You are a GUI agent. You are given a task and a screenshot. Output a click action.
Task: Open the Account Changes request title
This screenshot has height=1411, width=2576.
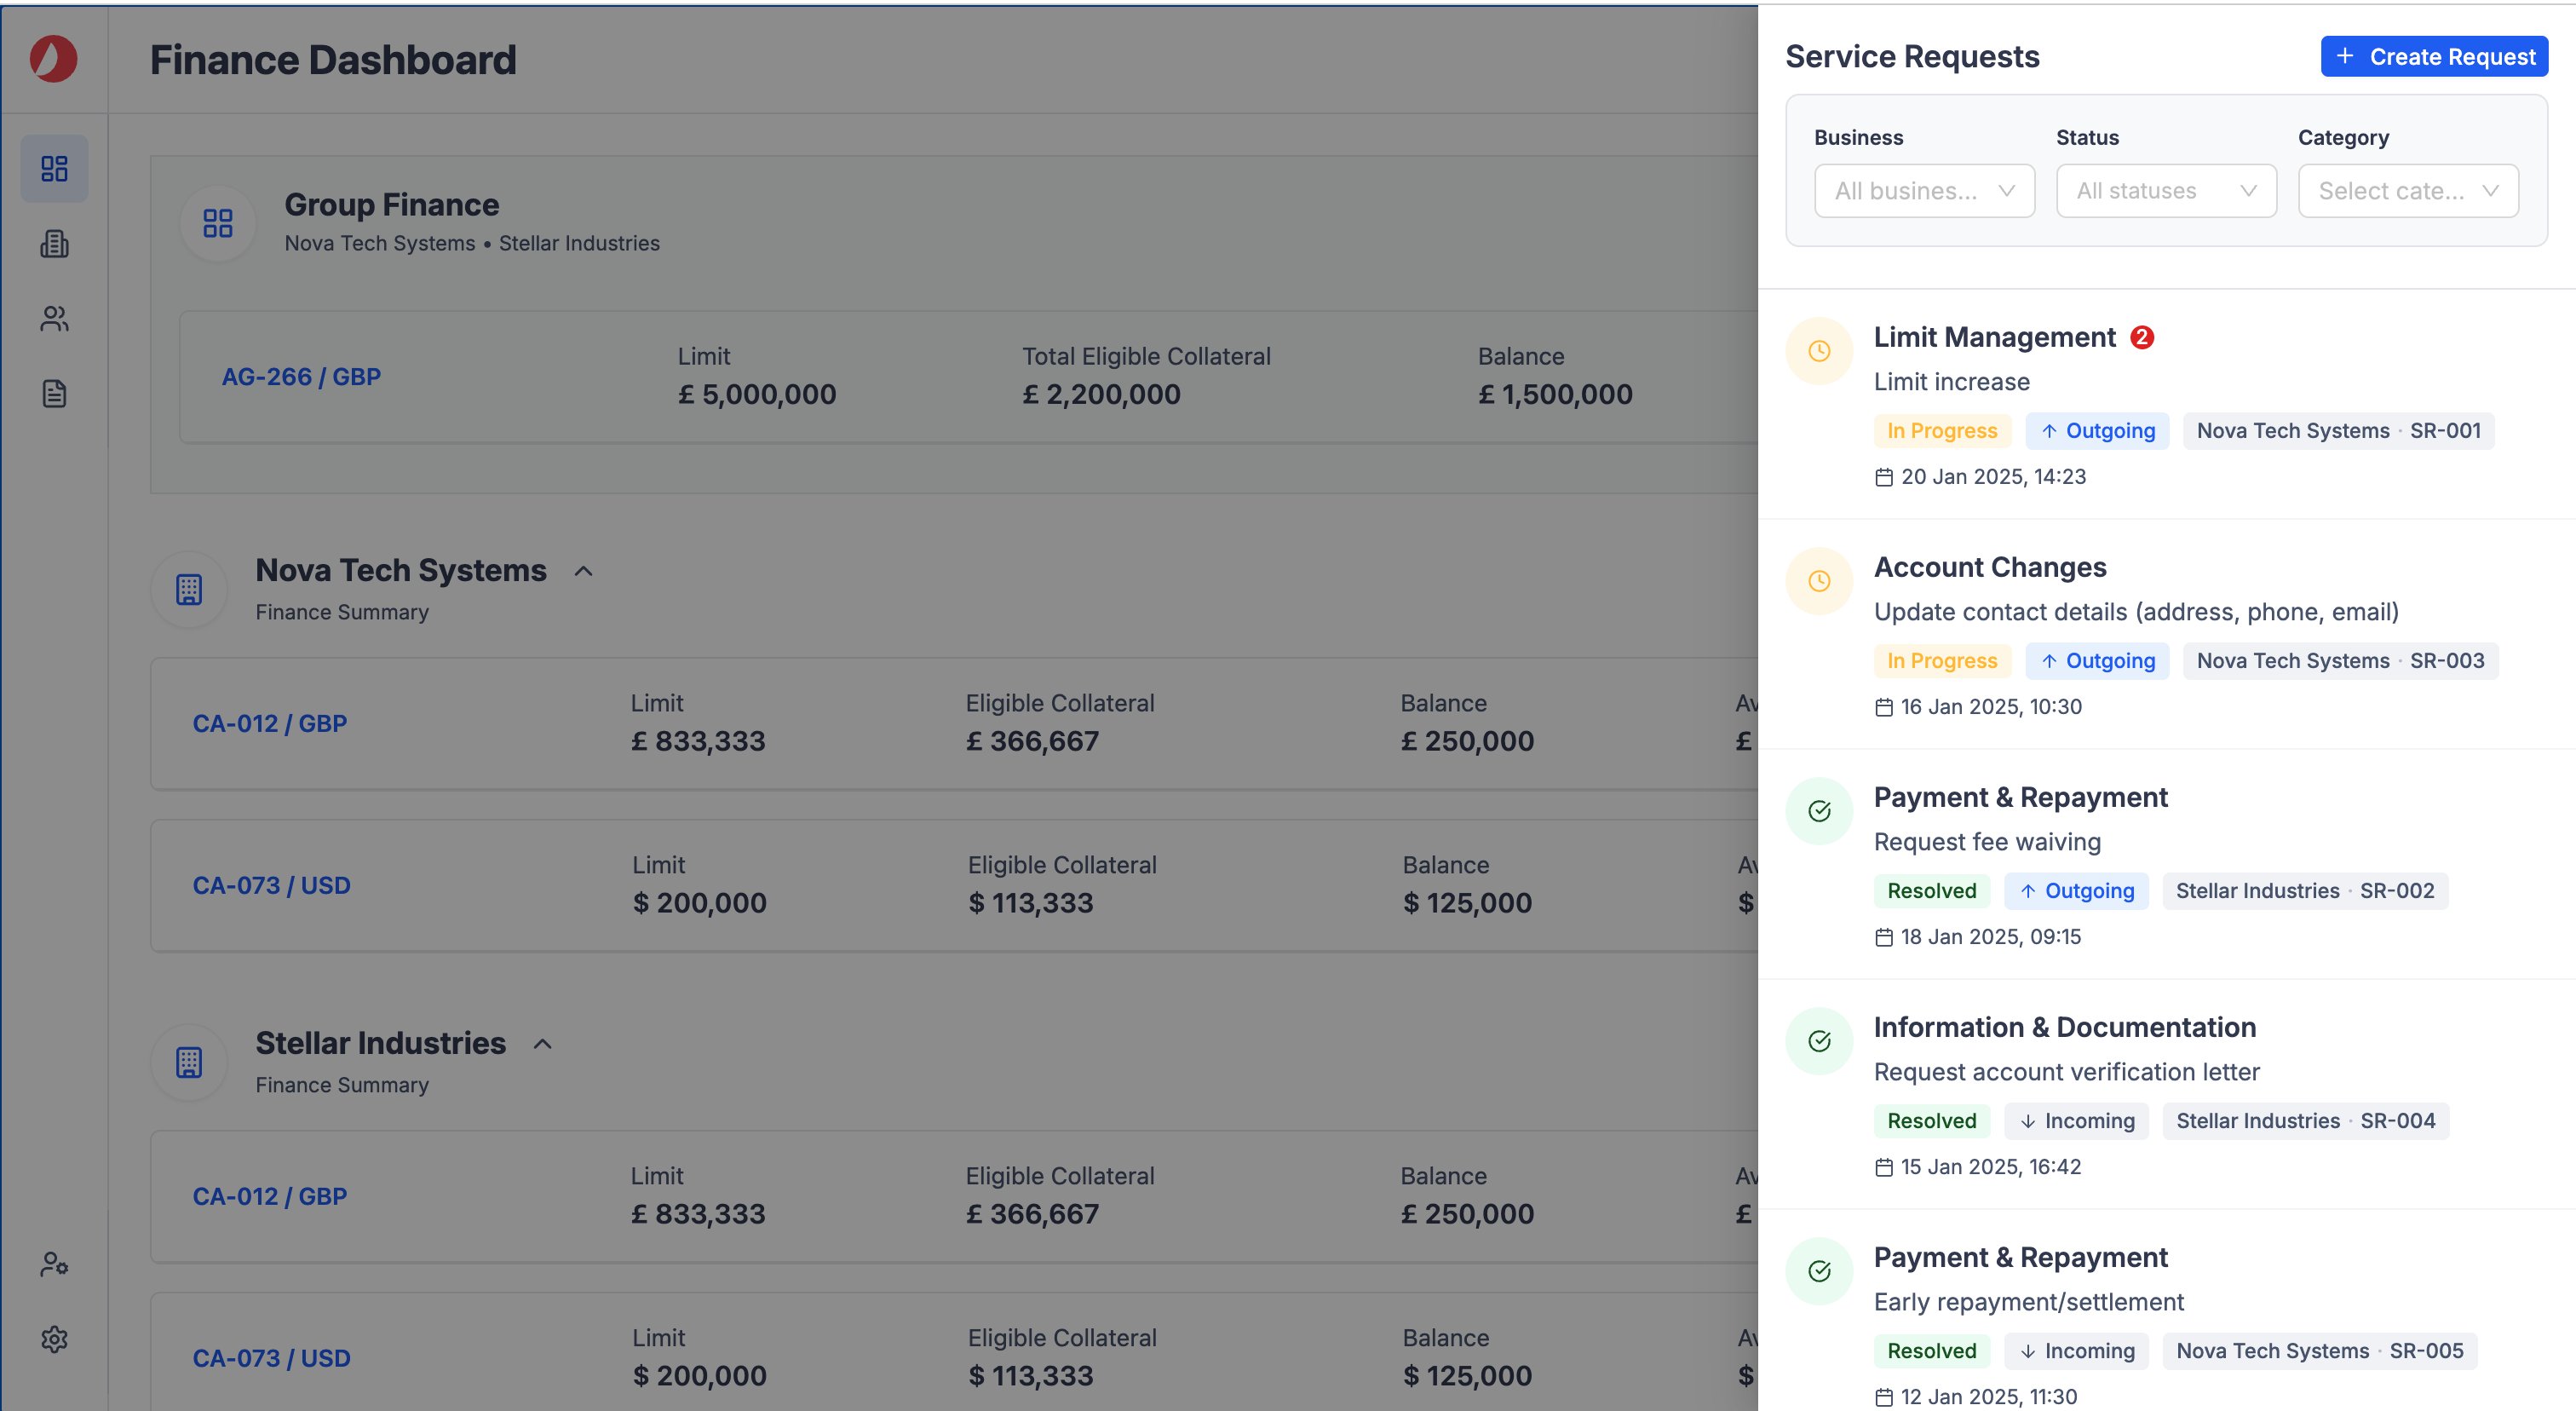1990,567
